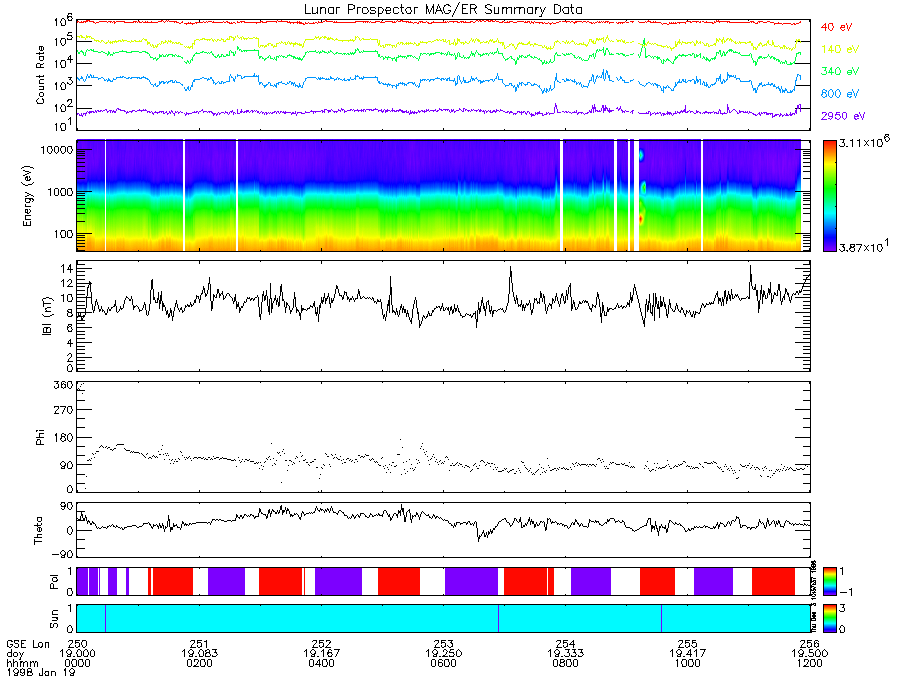900x700 pixels.
Task: Click the '255' GSE longitude tick label
Action: 687,644
